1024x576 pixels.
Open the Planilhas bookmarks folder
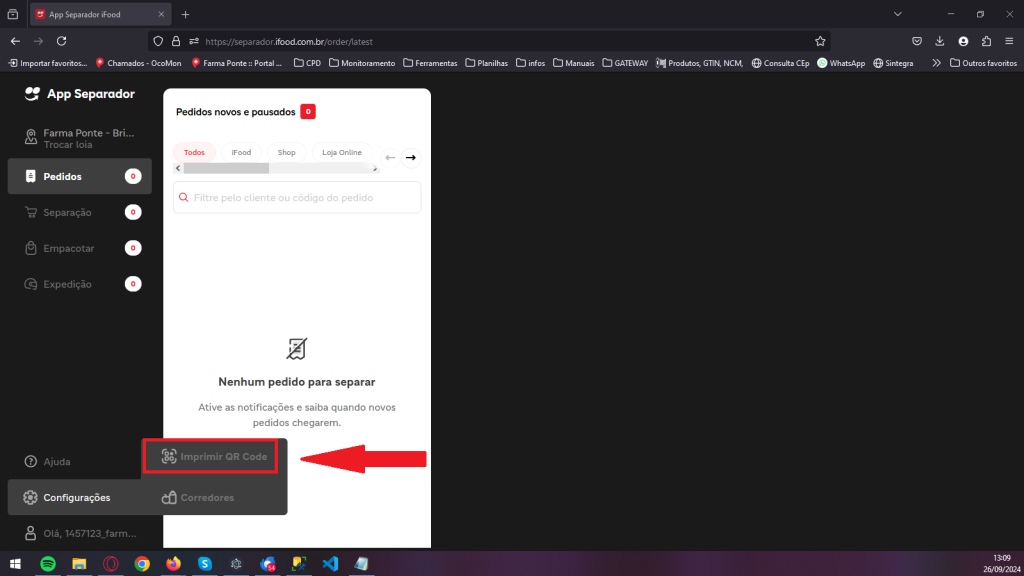coord(487,63)
